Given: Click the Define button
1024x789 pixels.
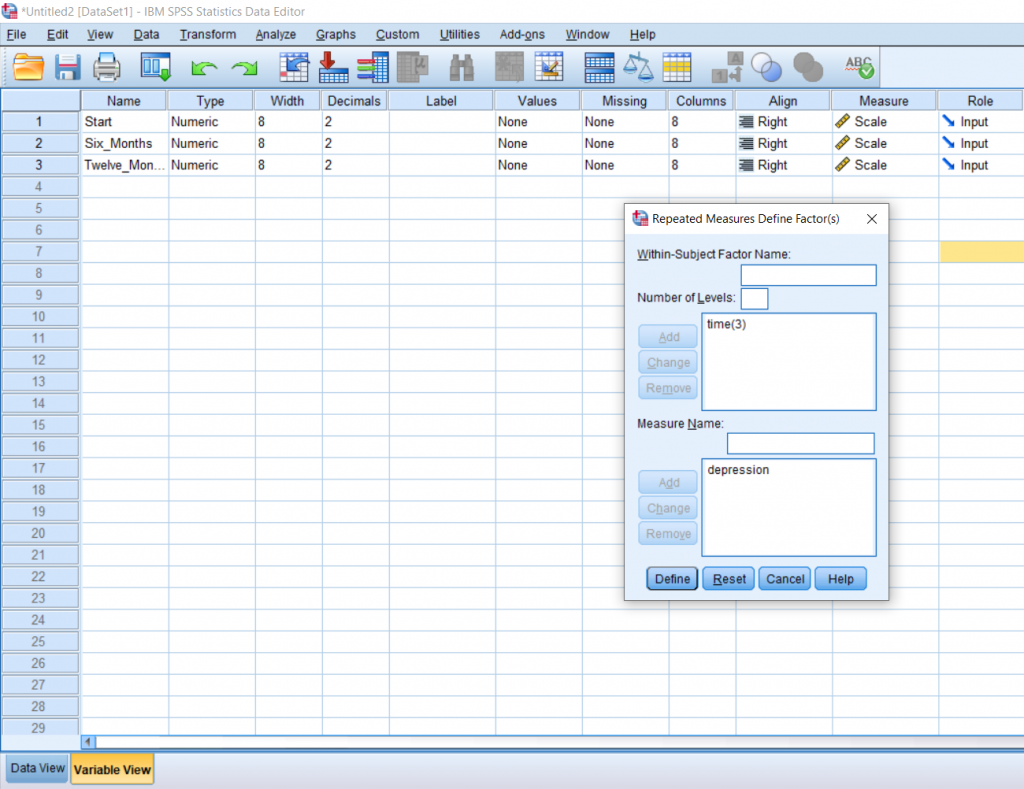Looking at the screenshot, I should pos(671,578).
